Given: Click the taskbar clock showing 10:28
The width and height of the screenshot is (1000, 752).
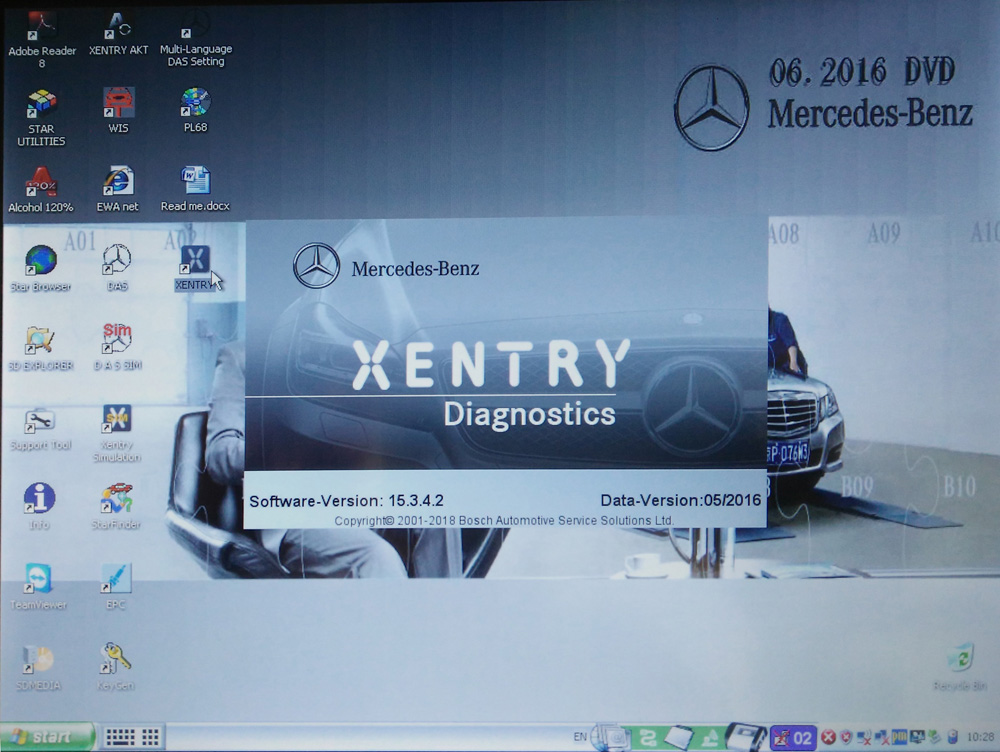Looking at the screenshot, I should click(980, 737).
